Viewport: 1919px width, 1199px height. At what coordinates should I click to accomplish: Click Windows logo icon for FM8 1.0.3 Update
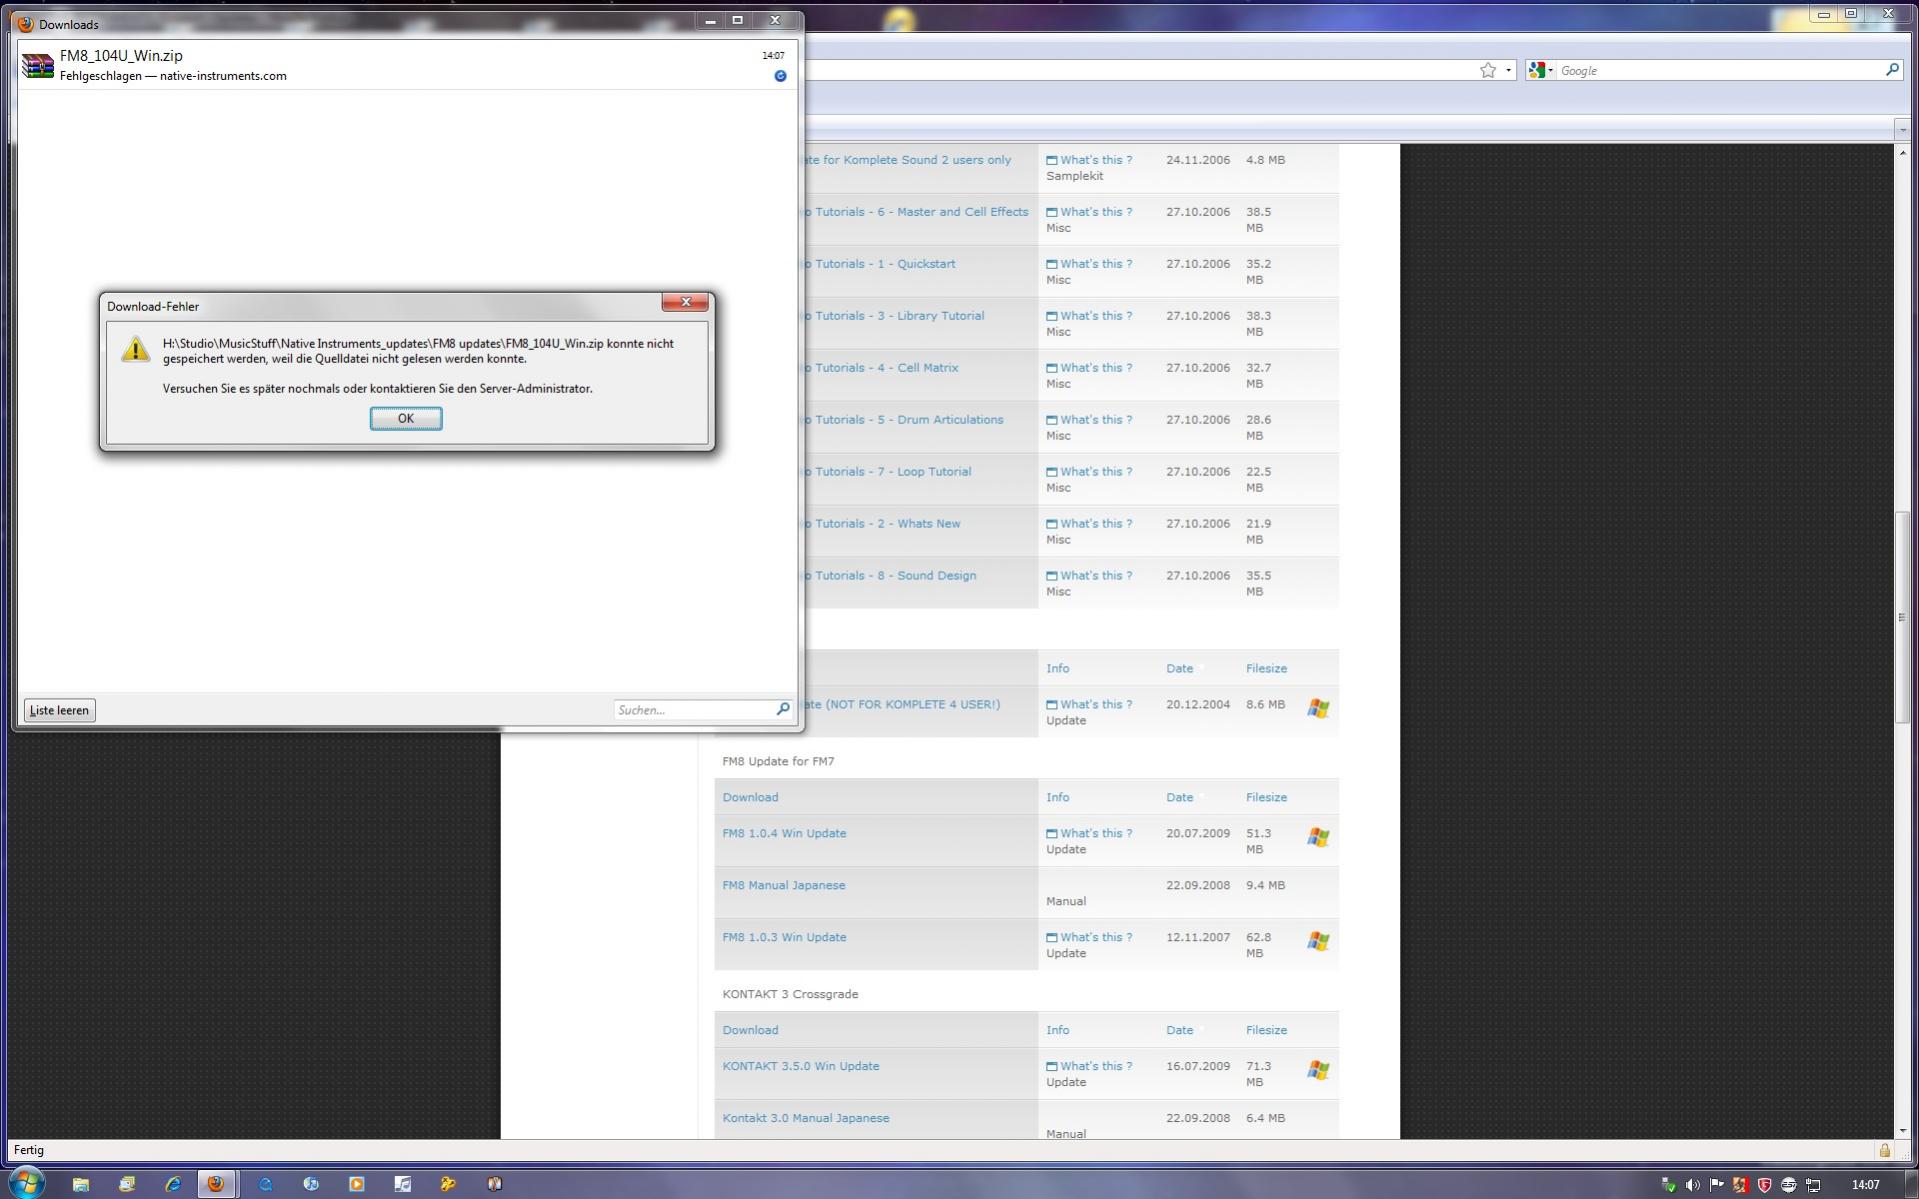tap(1318, 942)
